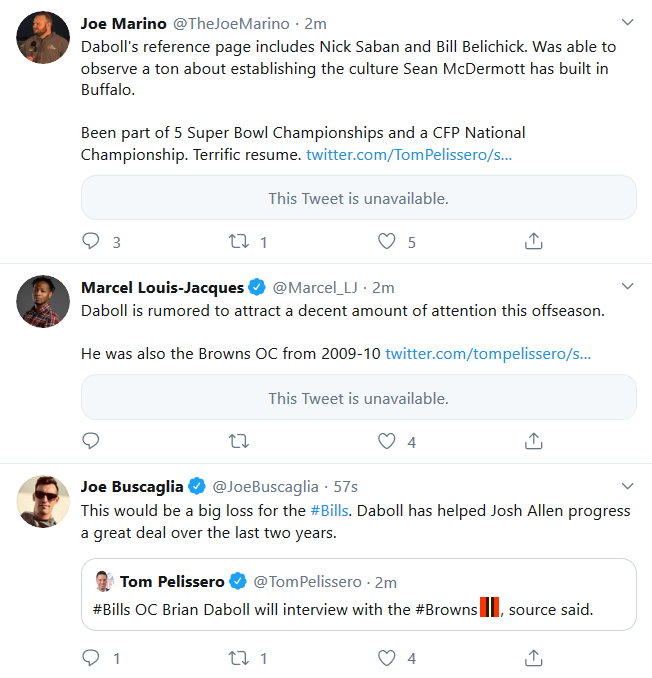The image size is (652, 678).
Task: Like Marcel Louis-Jacques' tweet
Action: coord(387,441)
